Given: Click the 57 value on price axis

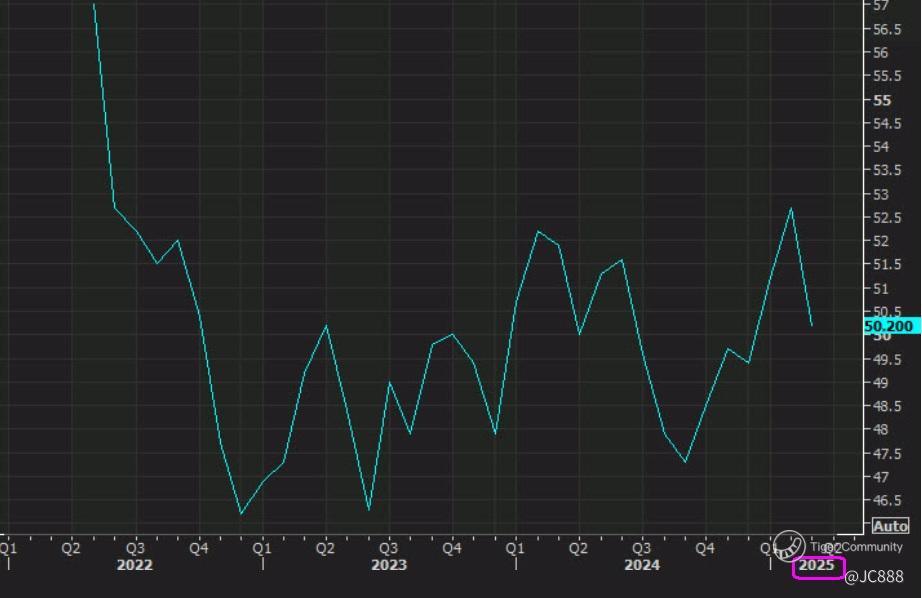Looking at the screenshot, I should click(882, 6).
